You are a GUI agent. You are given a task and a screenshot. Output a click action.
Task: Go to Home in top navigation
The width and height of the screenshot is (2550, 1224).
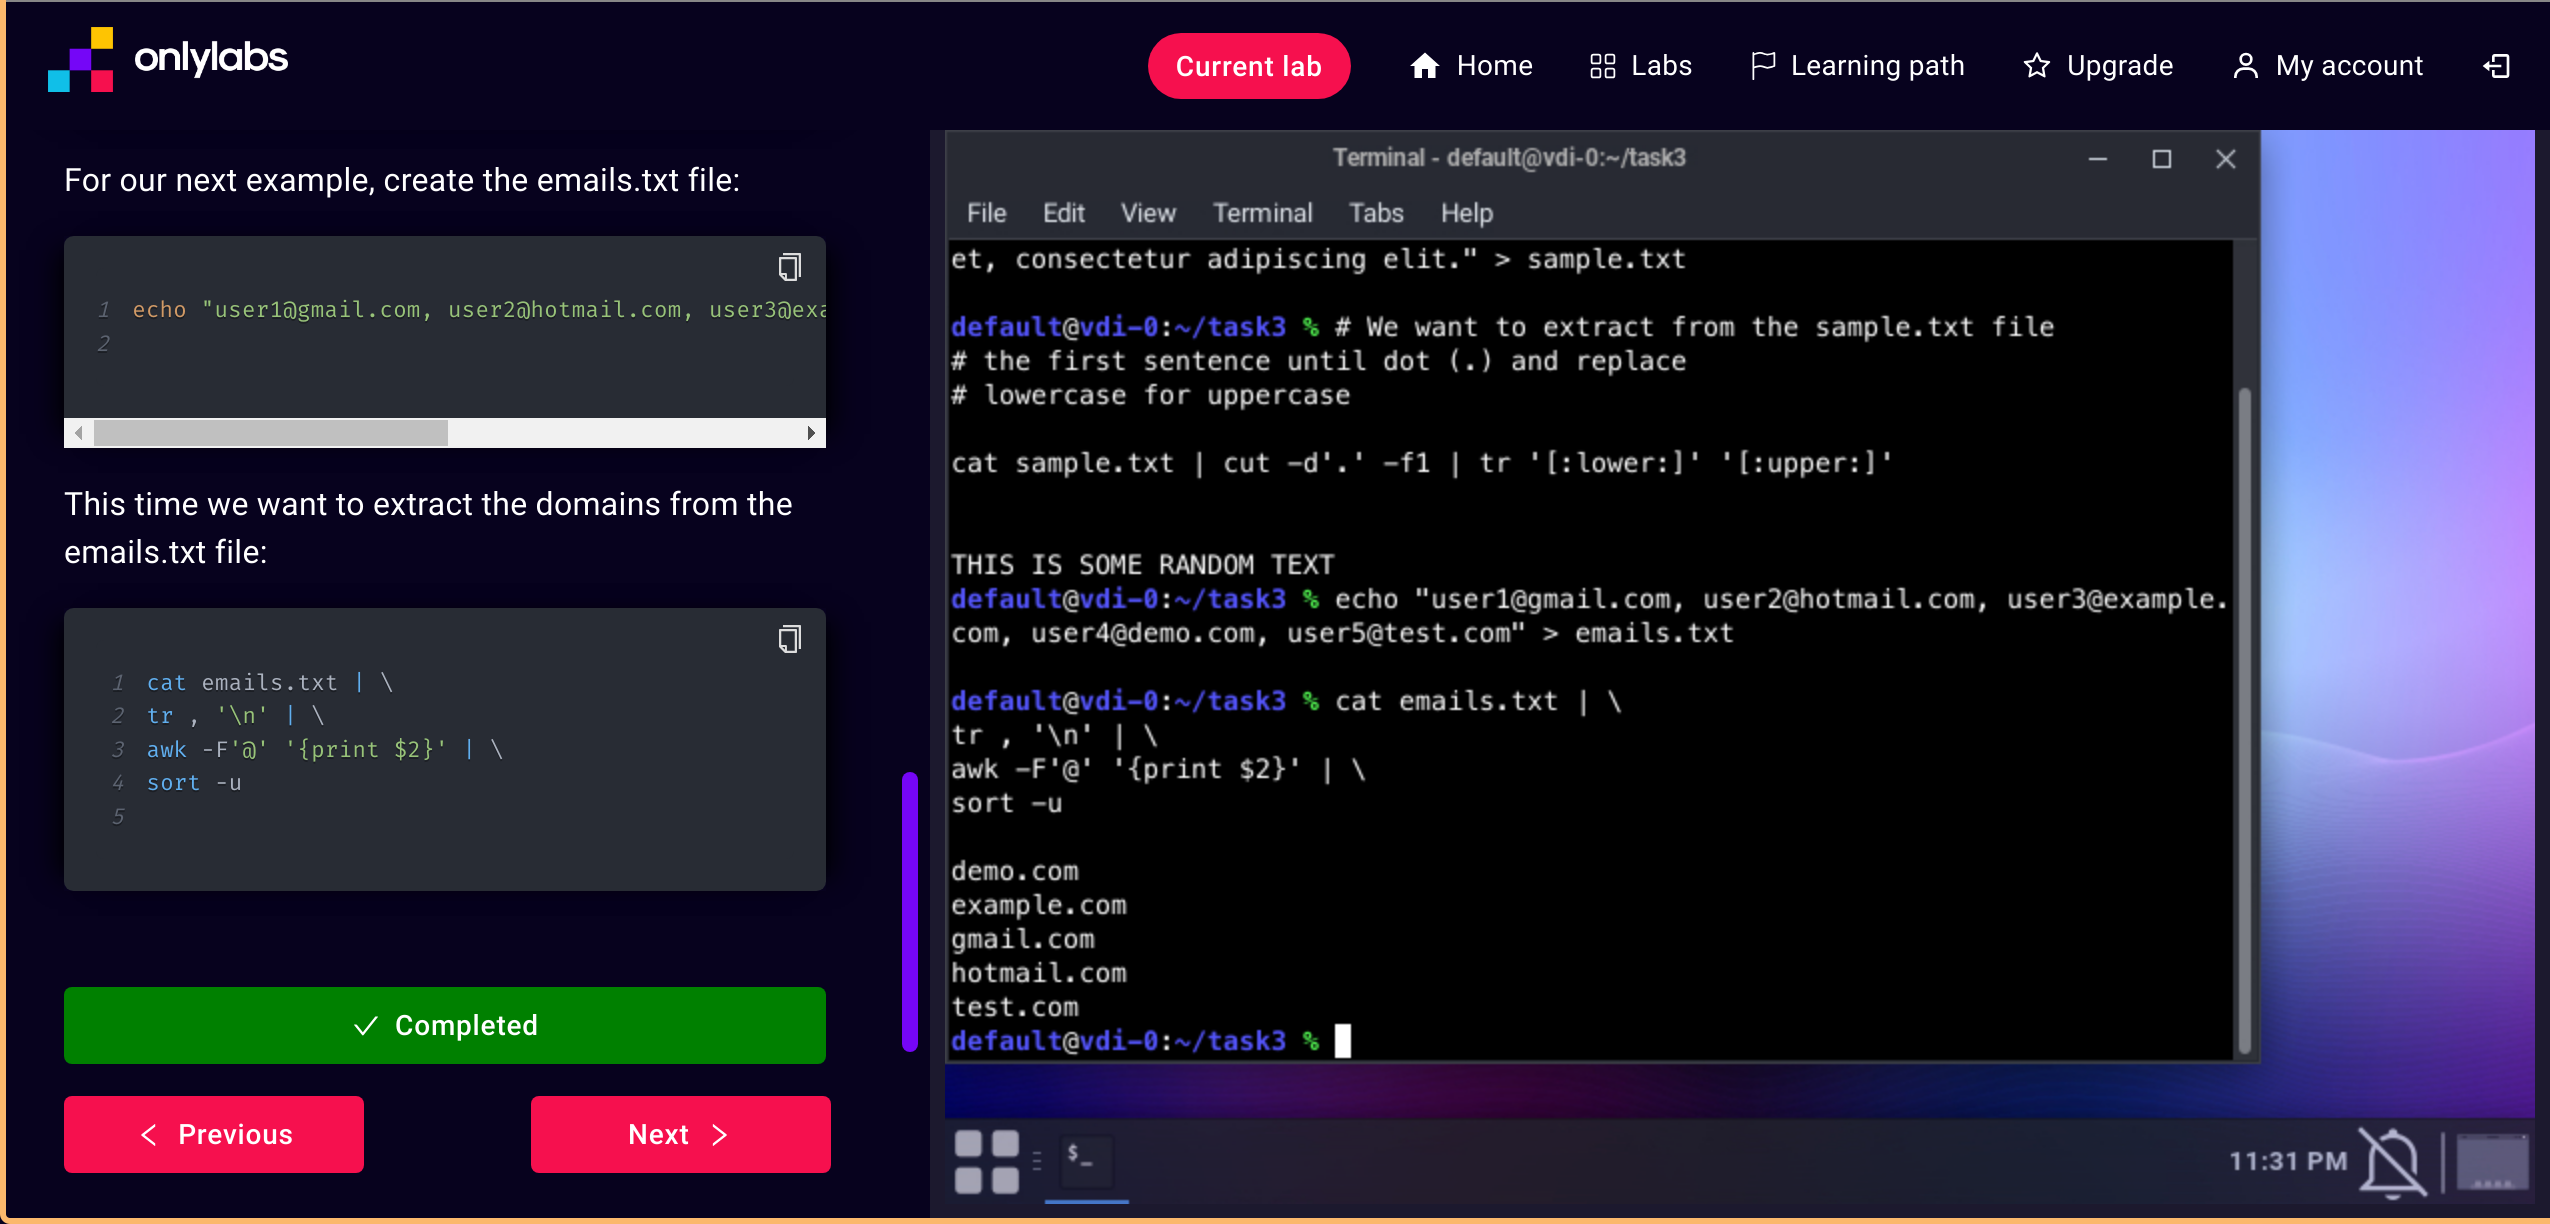pyautogui.click(x=1470, y=66)
